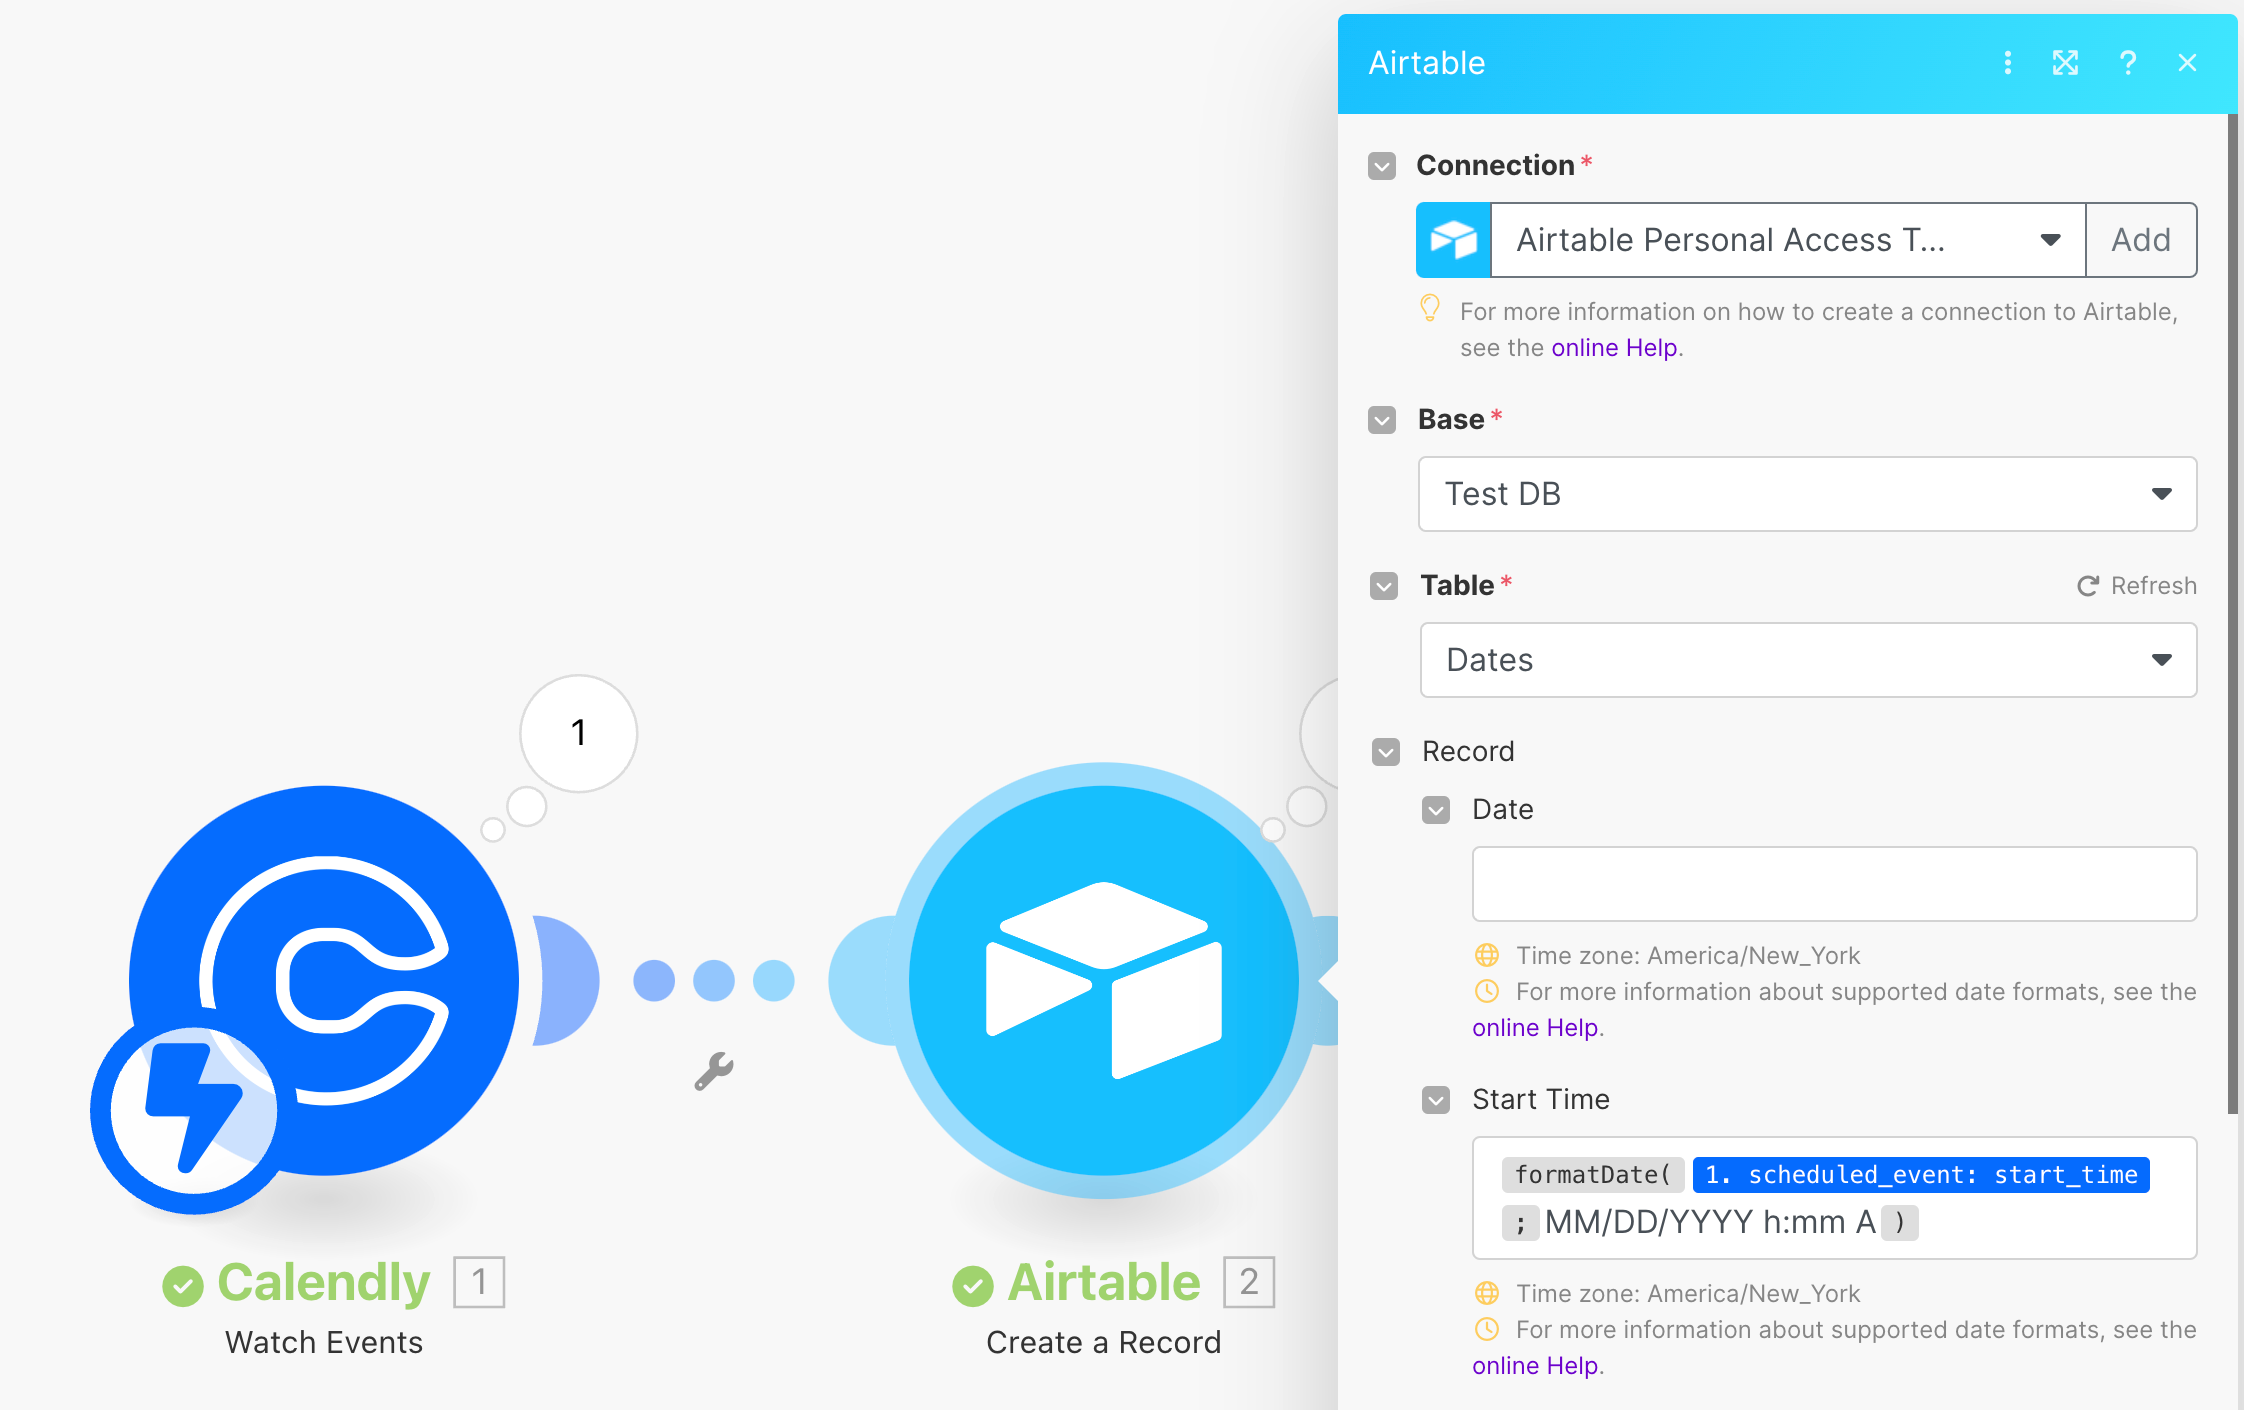Click the panel's vertical scrollbar
The height and width of the screenshot is (1410, 2244).
pyautogui.click(x=2233, y=612)
